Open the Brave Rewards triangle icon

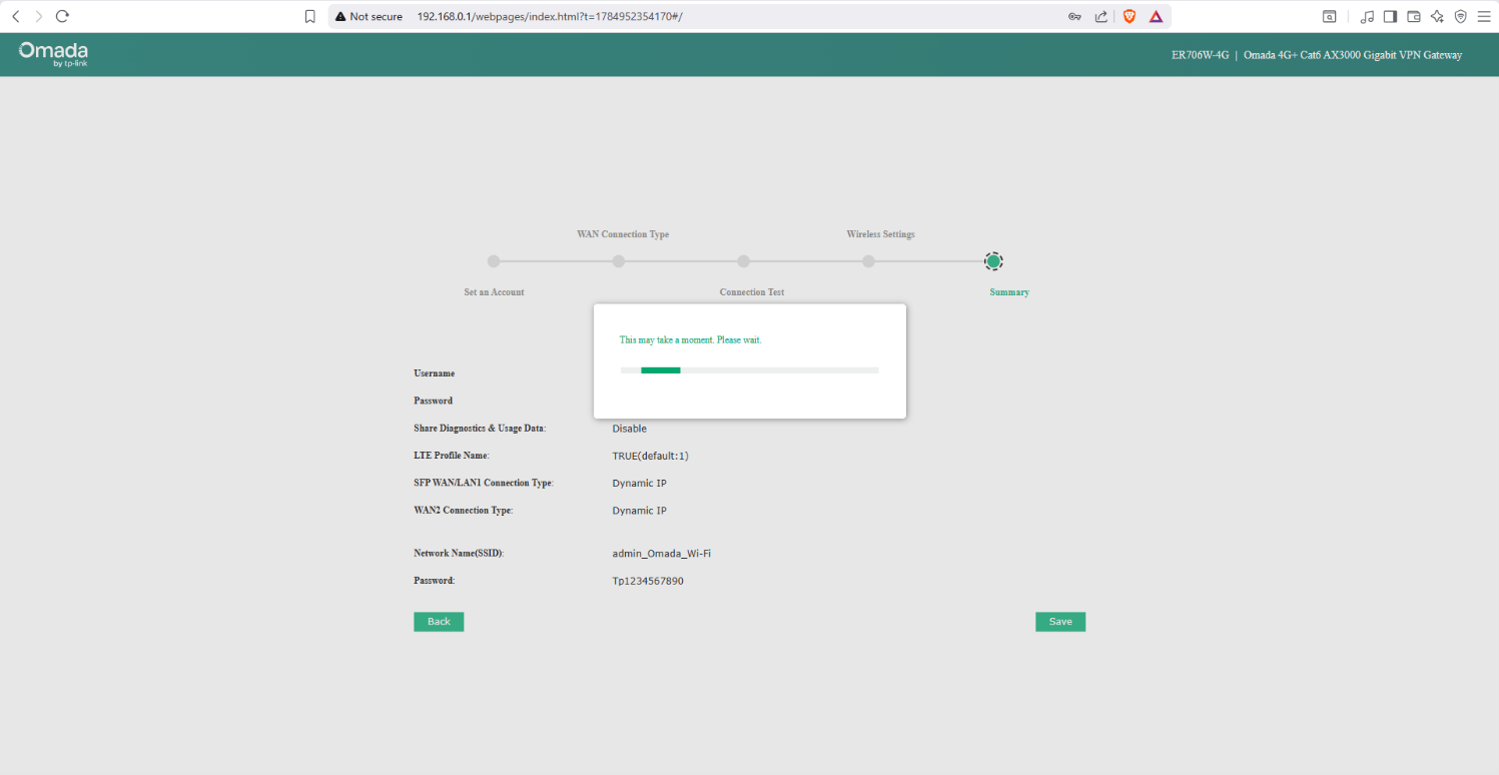tap(1156, 16)
